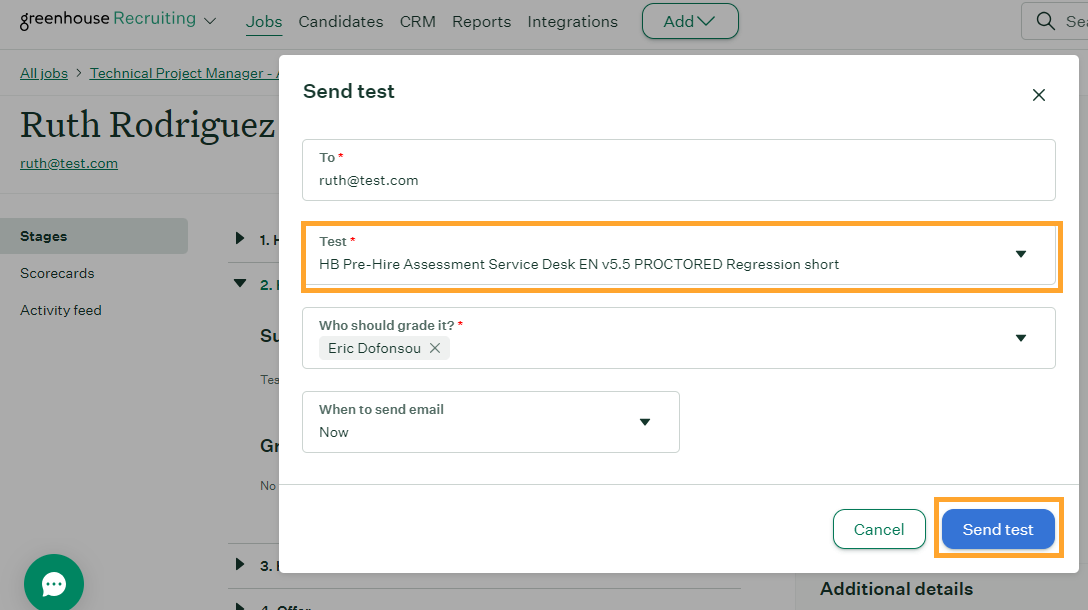
Task: Collapse the second stage disclosure triangle
Action: coord(240,284)
